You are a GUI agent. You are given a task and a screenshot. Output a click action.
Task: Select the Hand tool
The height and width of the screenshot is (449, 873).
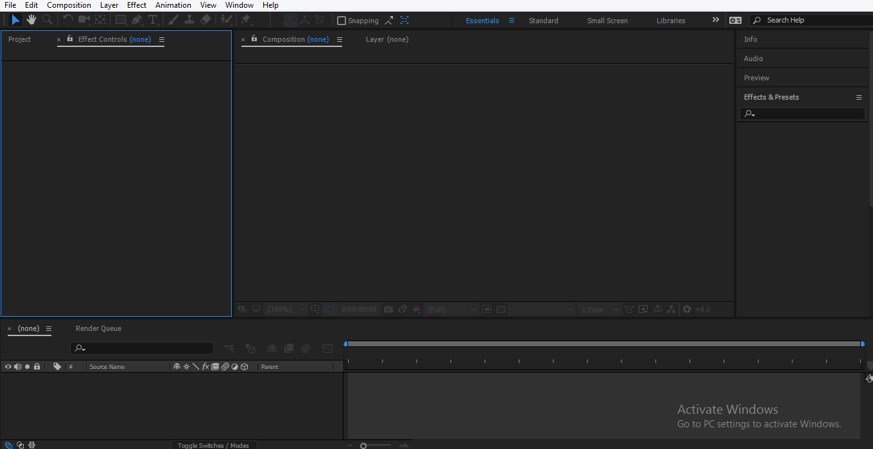tap(31, 20)
